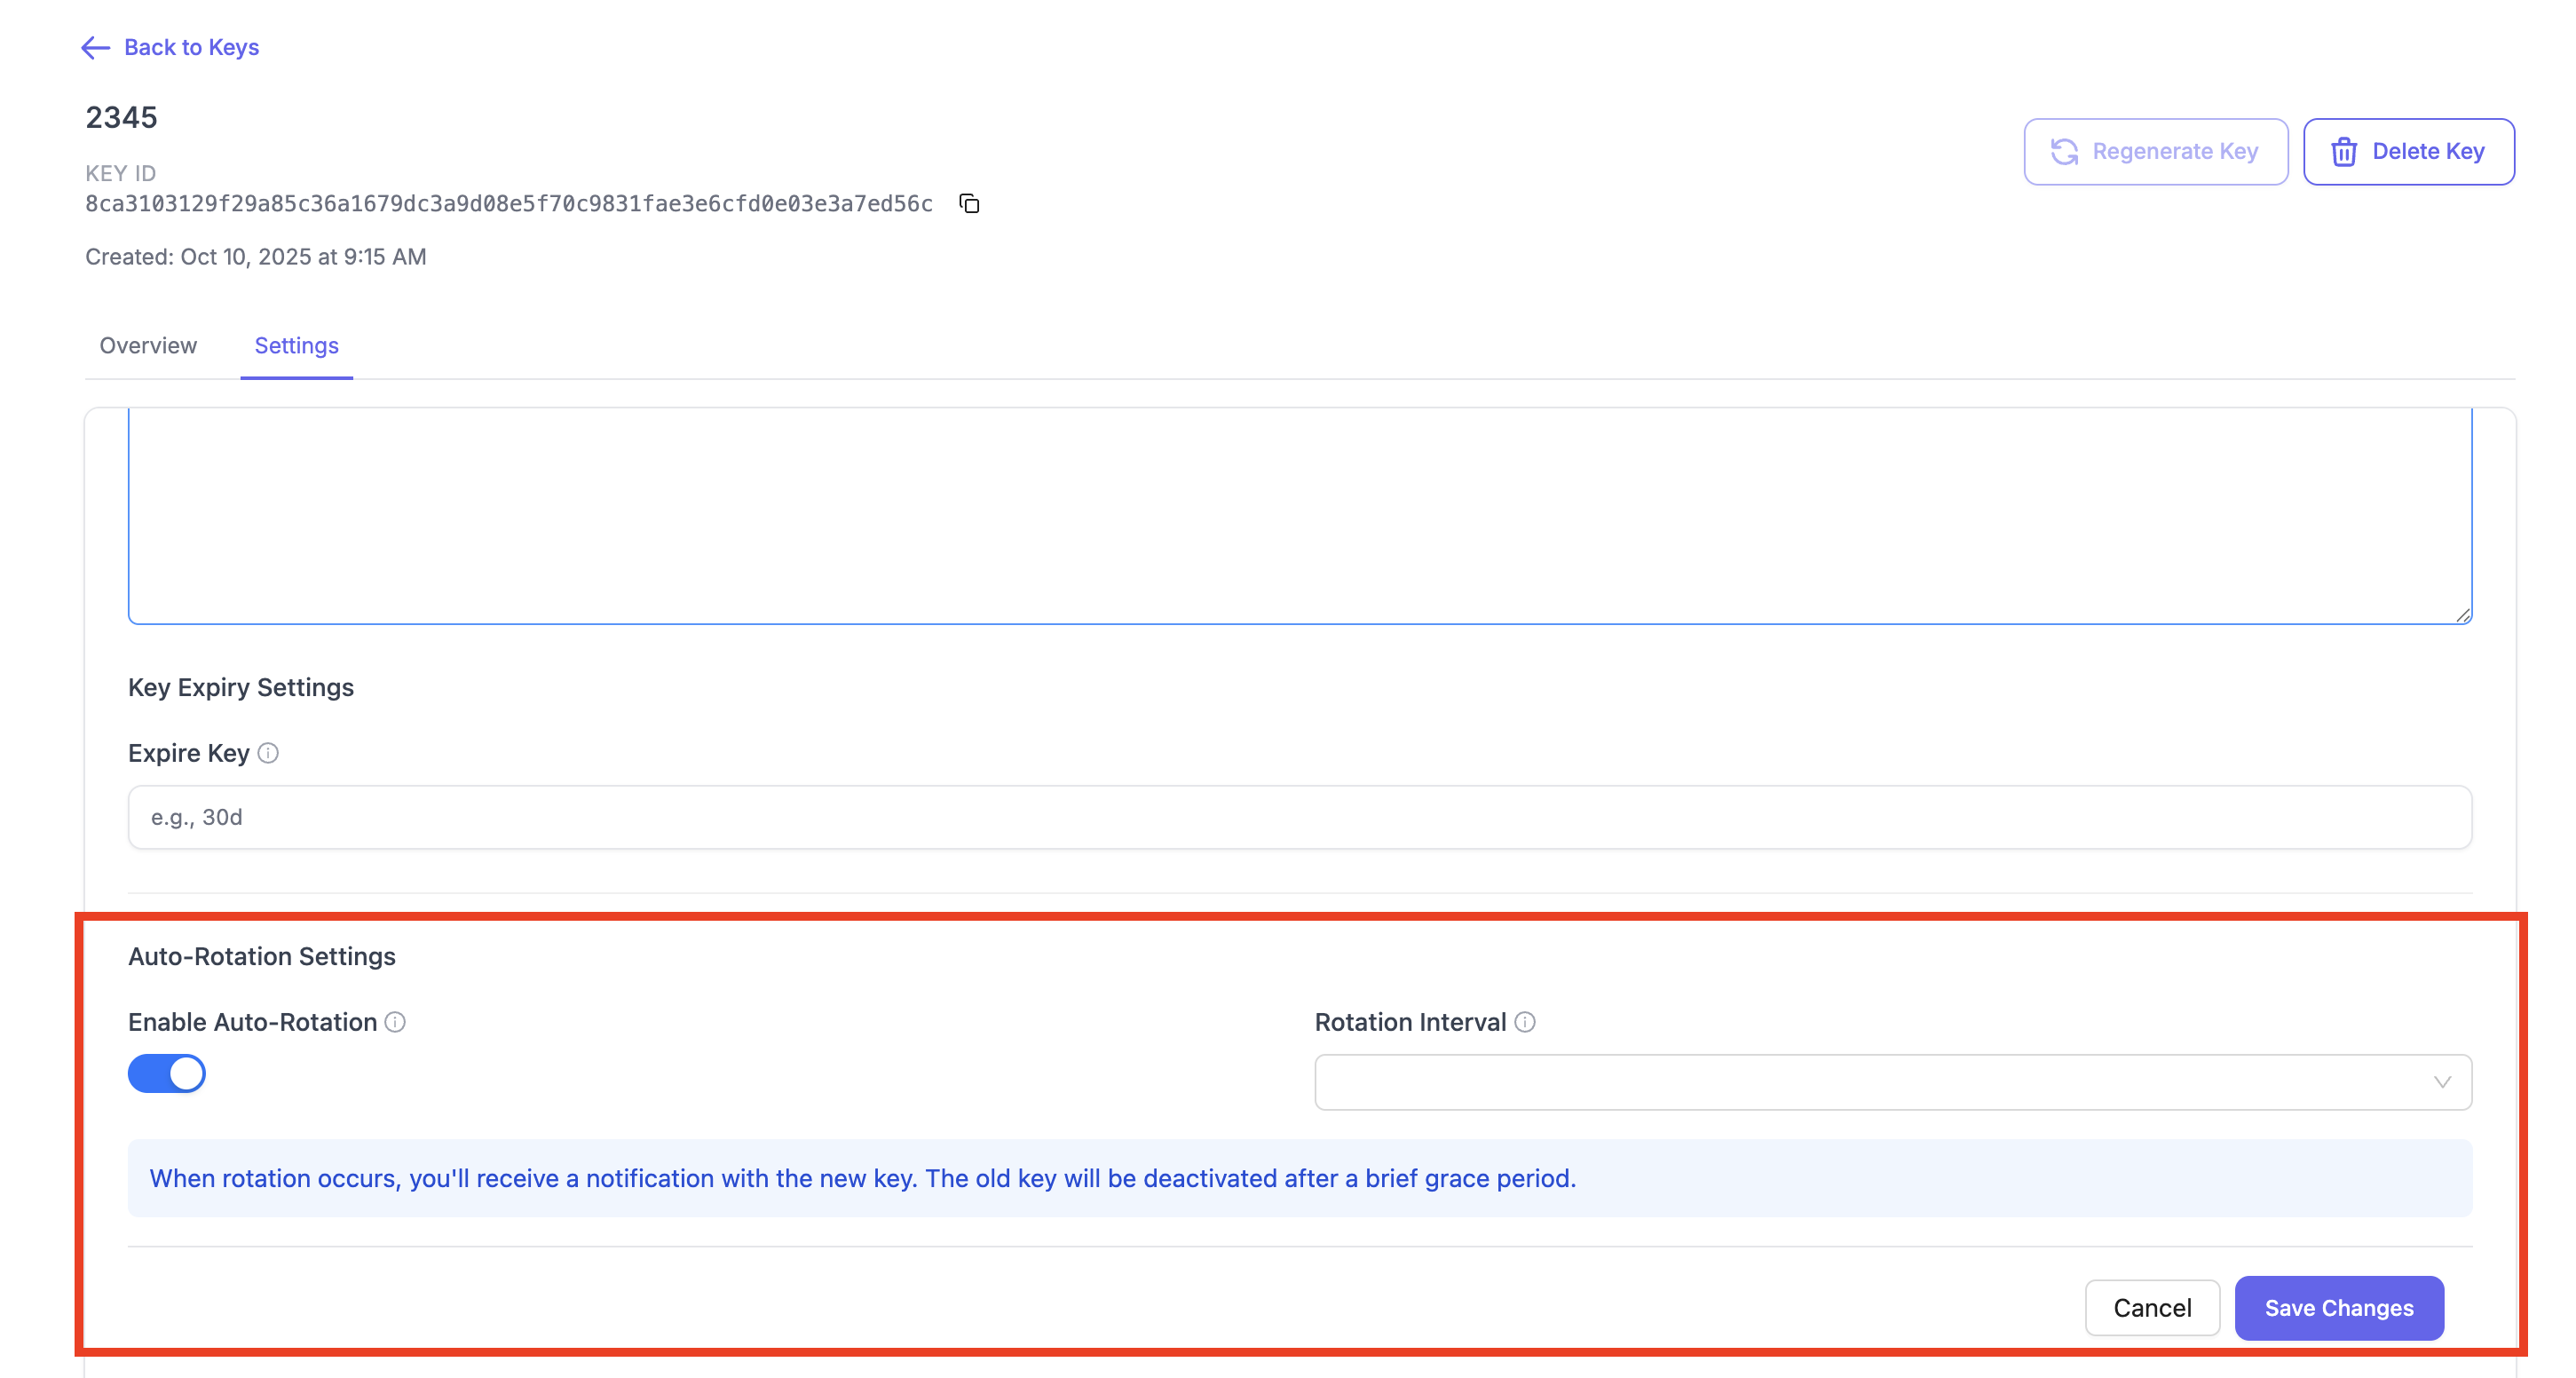Click the Save Changes button
The image size is (2576, 1378).
pos(2339,1308)
